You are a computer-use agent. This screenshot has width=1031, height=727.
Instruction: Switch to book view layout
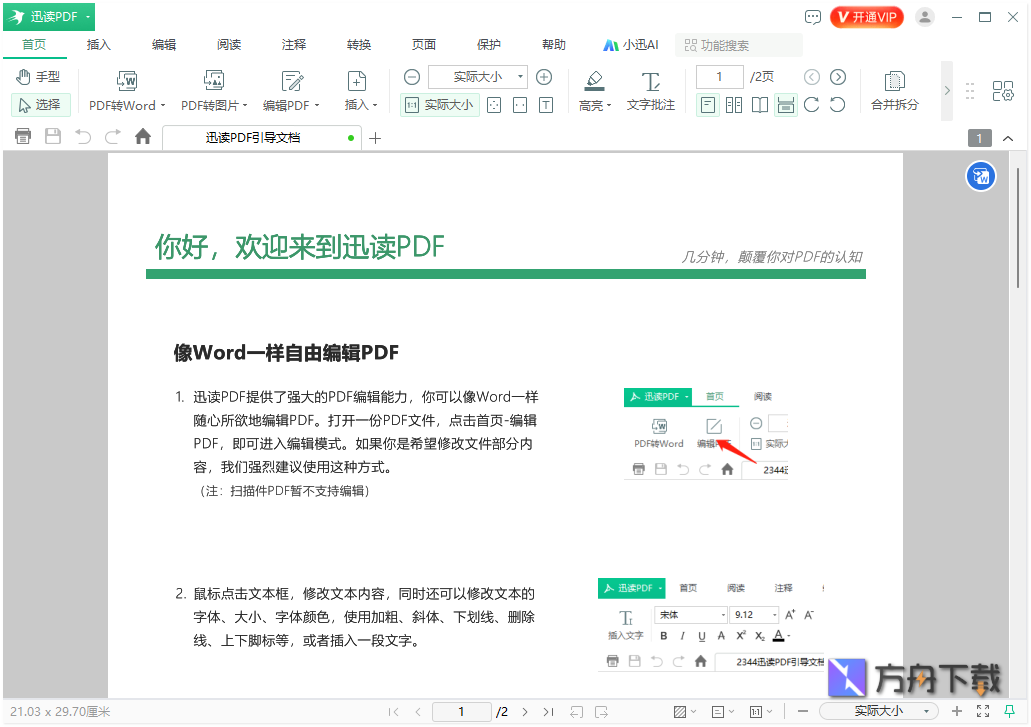pyautogui.click(x=759, y=105)
